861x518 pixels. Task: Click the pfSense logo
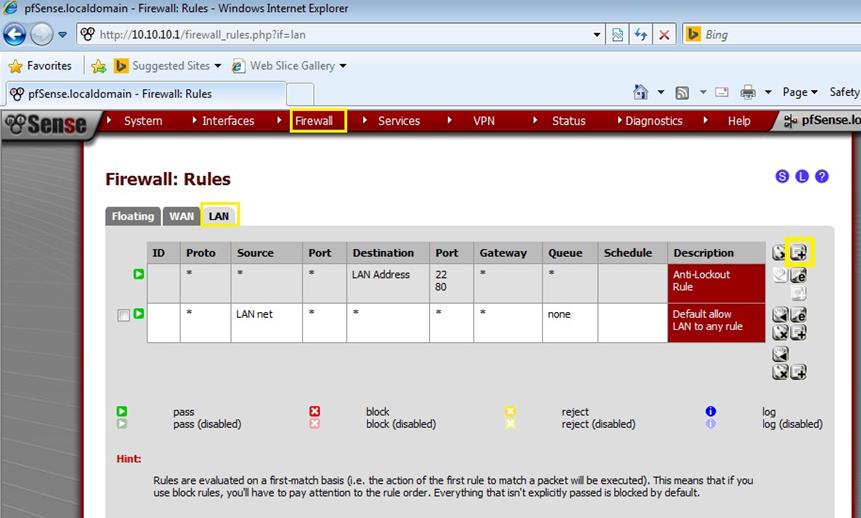(46, 124)
